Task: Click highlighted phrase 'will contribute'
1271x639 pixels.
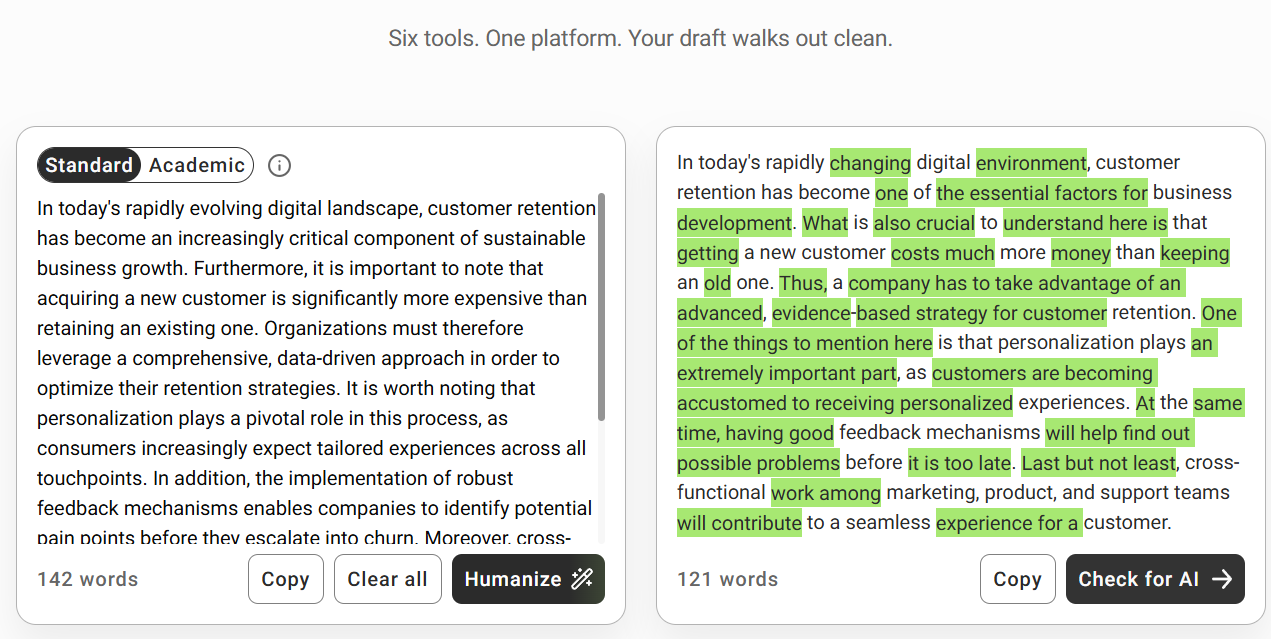Action: tap(739, 522)
